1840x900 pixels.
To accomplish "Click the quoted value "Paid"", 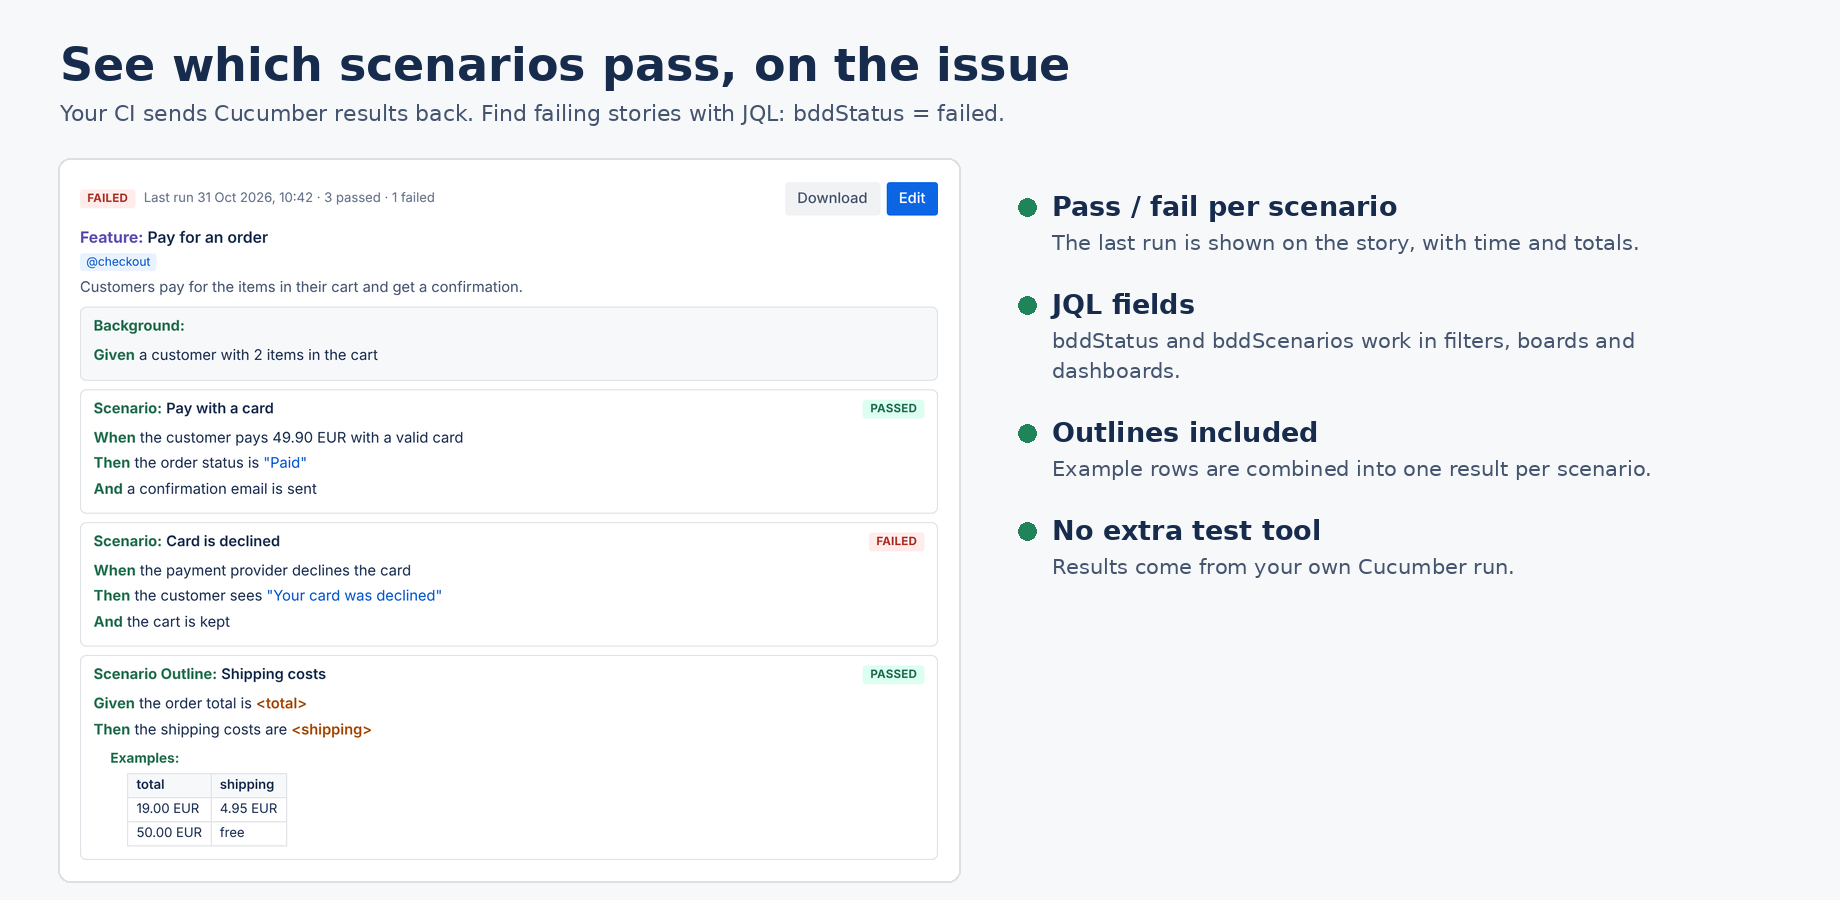I will point(285,463).
